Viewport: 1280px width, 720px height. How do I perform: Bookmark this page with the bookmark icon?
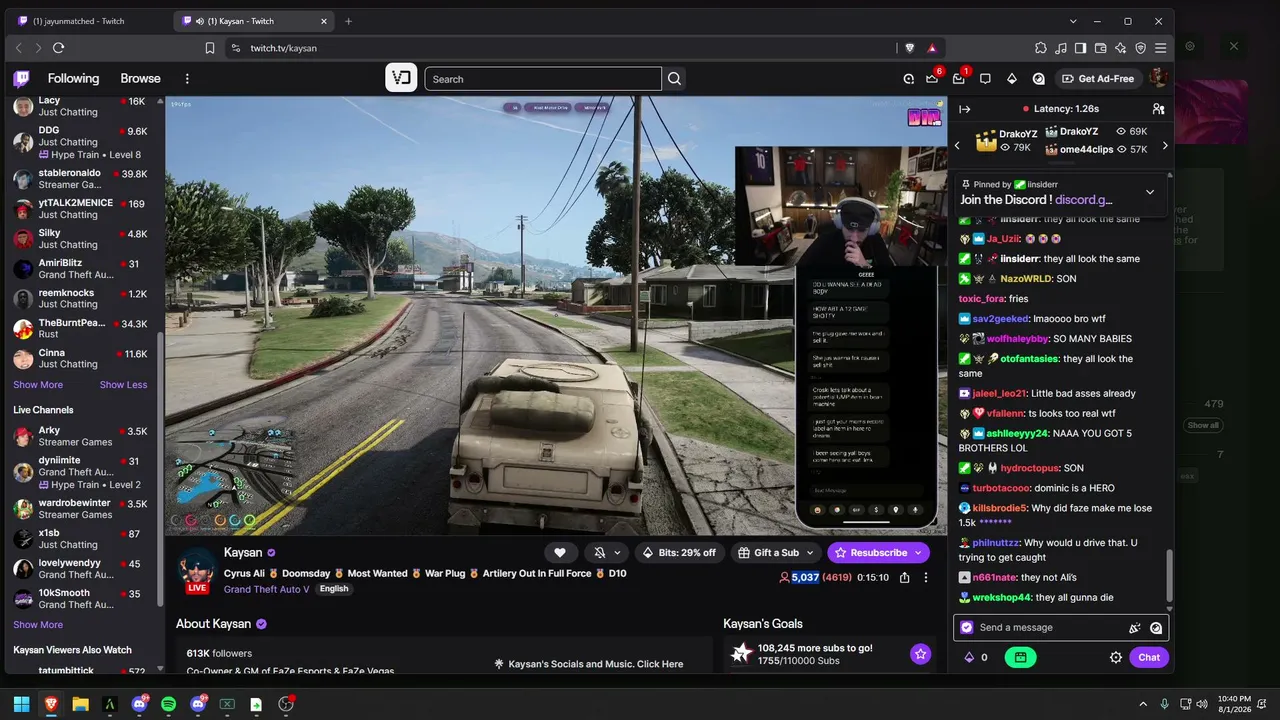click(210, 48)
